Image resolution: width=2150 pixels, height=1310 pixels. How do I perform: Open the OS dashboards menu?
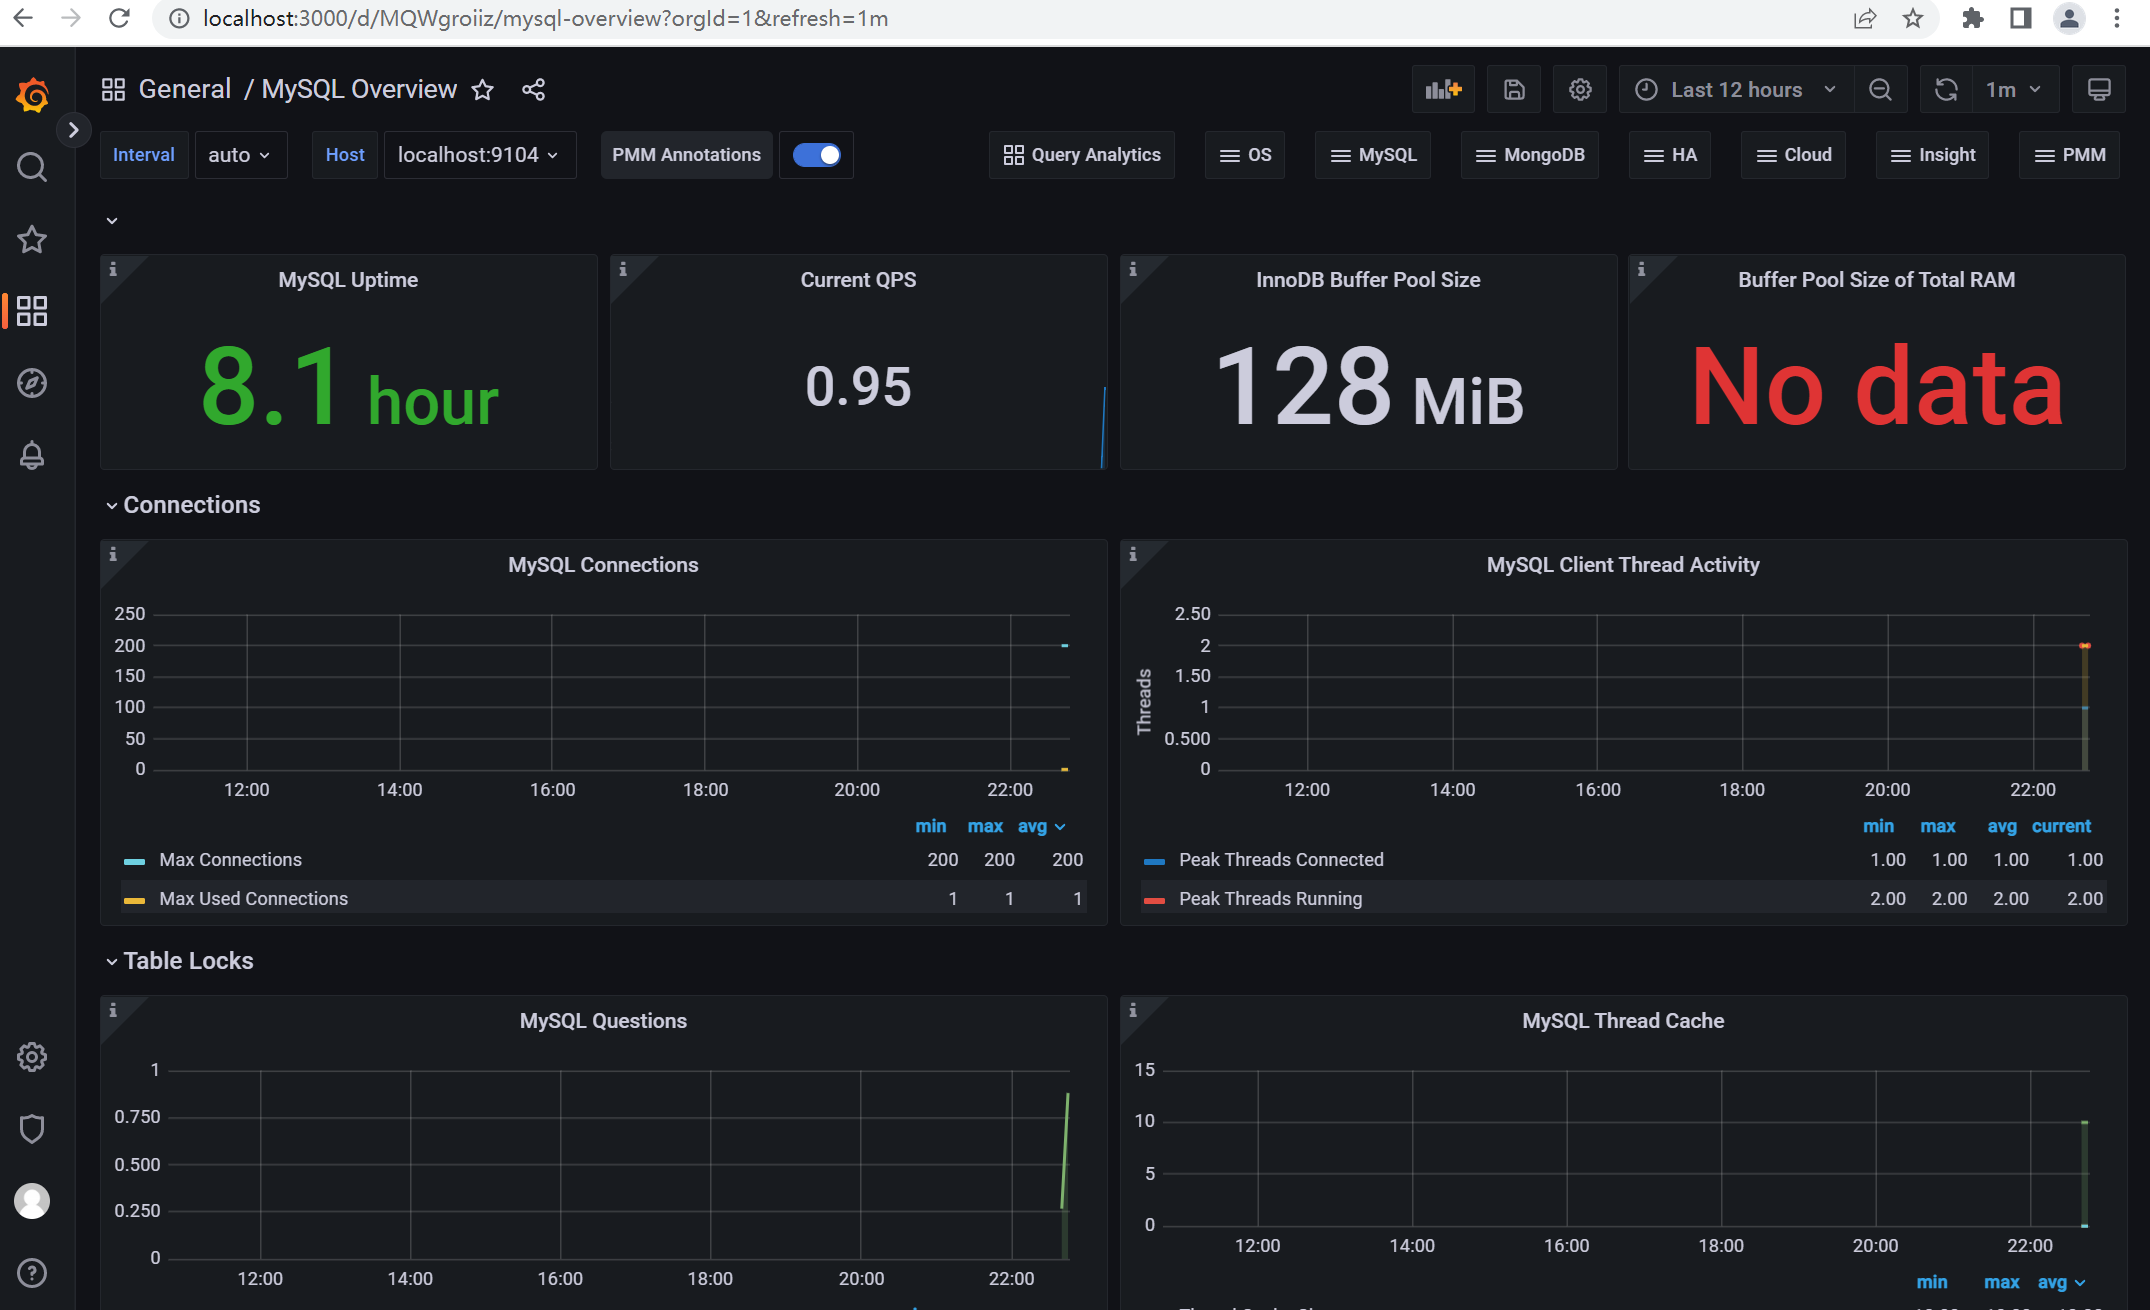pos(1245,155)
